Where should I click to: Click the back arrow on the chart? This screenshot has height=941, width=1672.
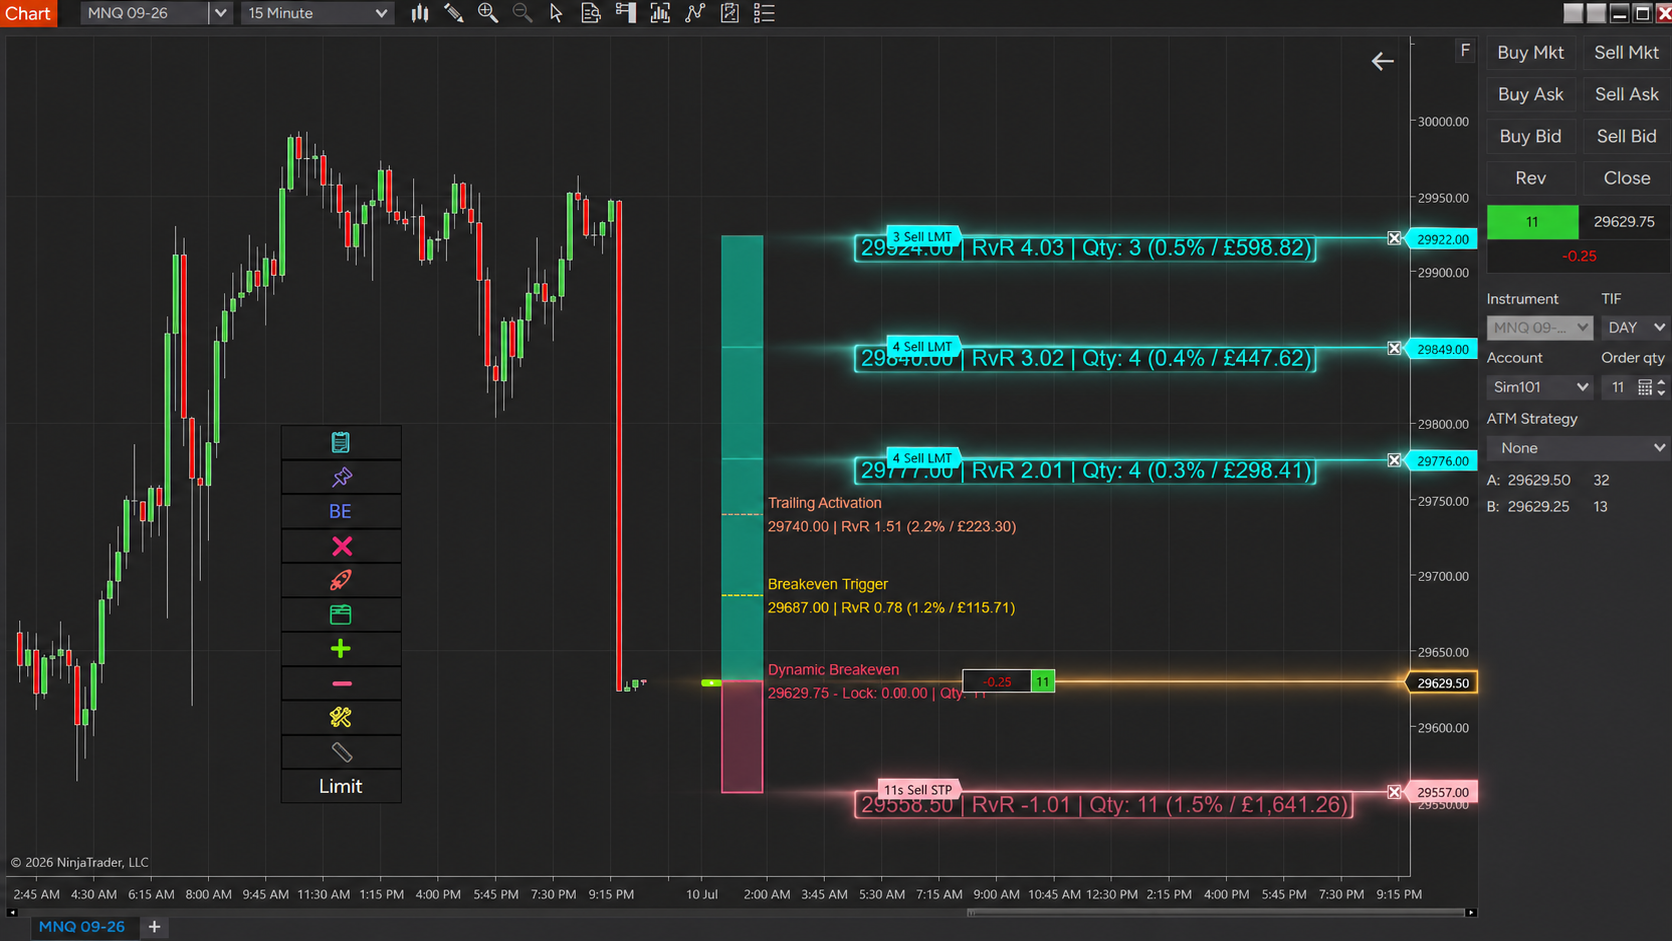coord(1382,62)
